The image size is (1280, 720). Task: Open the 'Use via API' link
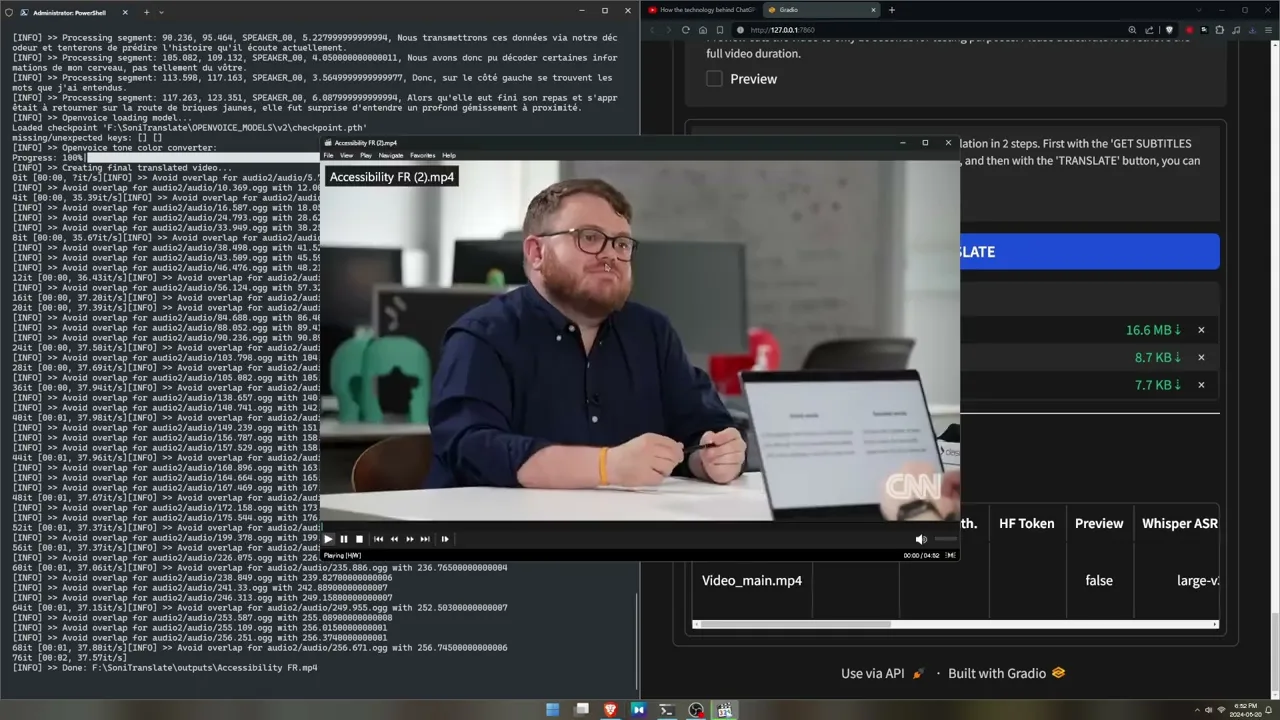coord(883,674)
